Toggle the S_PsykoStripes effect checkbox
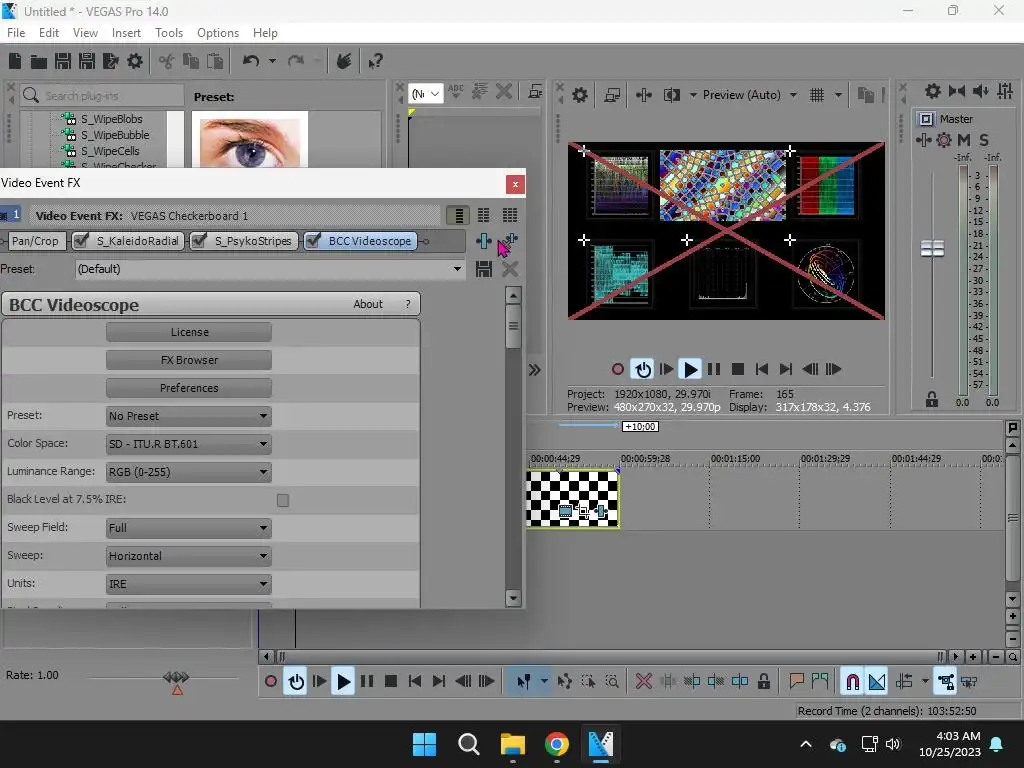1024x768 pixels. coord(199,241)
